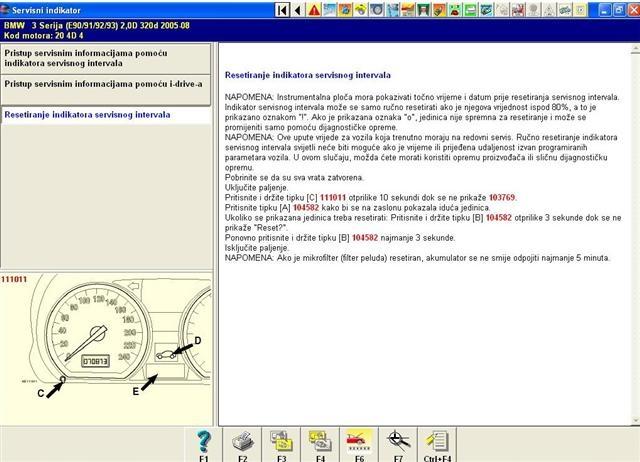The height and width of the screenshot is (462, 640).
Task: Click the F6 red car icon
Action: [359, 445]
